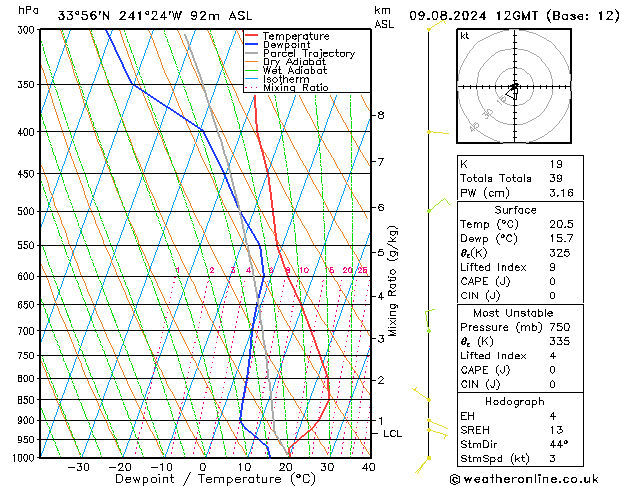Click the 850 hPa pressure label

click(x=26, y=400)
